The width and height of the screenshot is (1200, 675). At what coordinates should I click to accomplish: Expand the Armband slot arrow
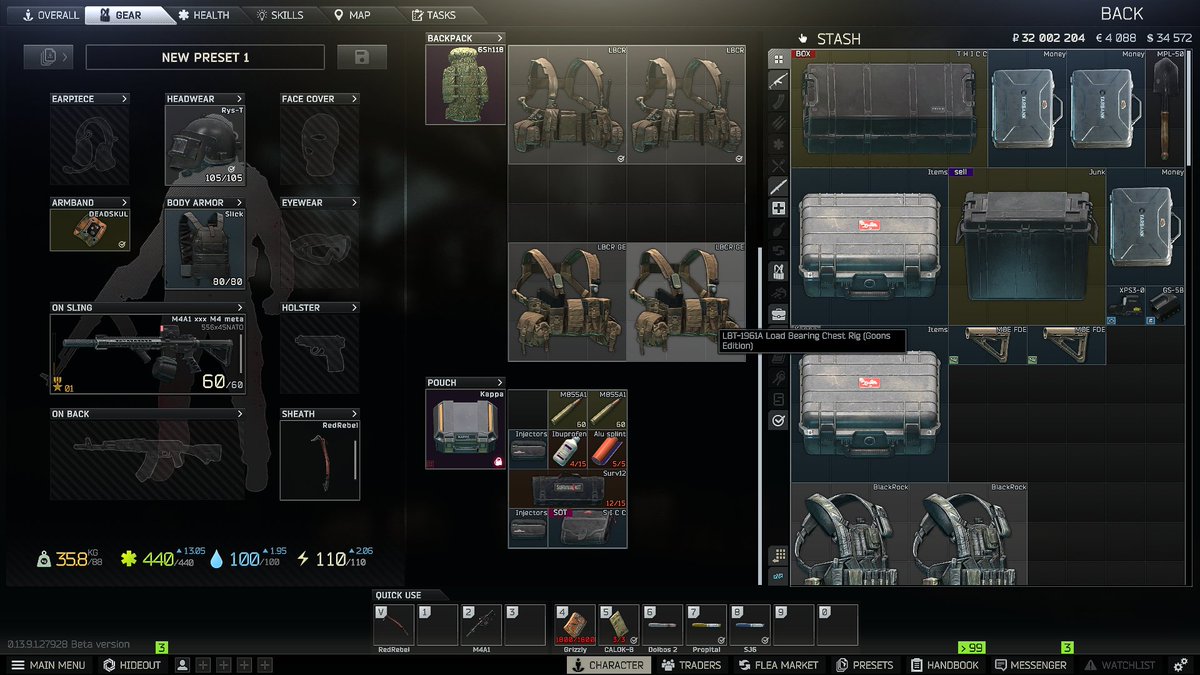(x=124, y=203)
